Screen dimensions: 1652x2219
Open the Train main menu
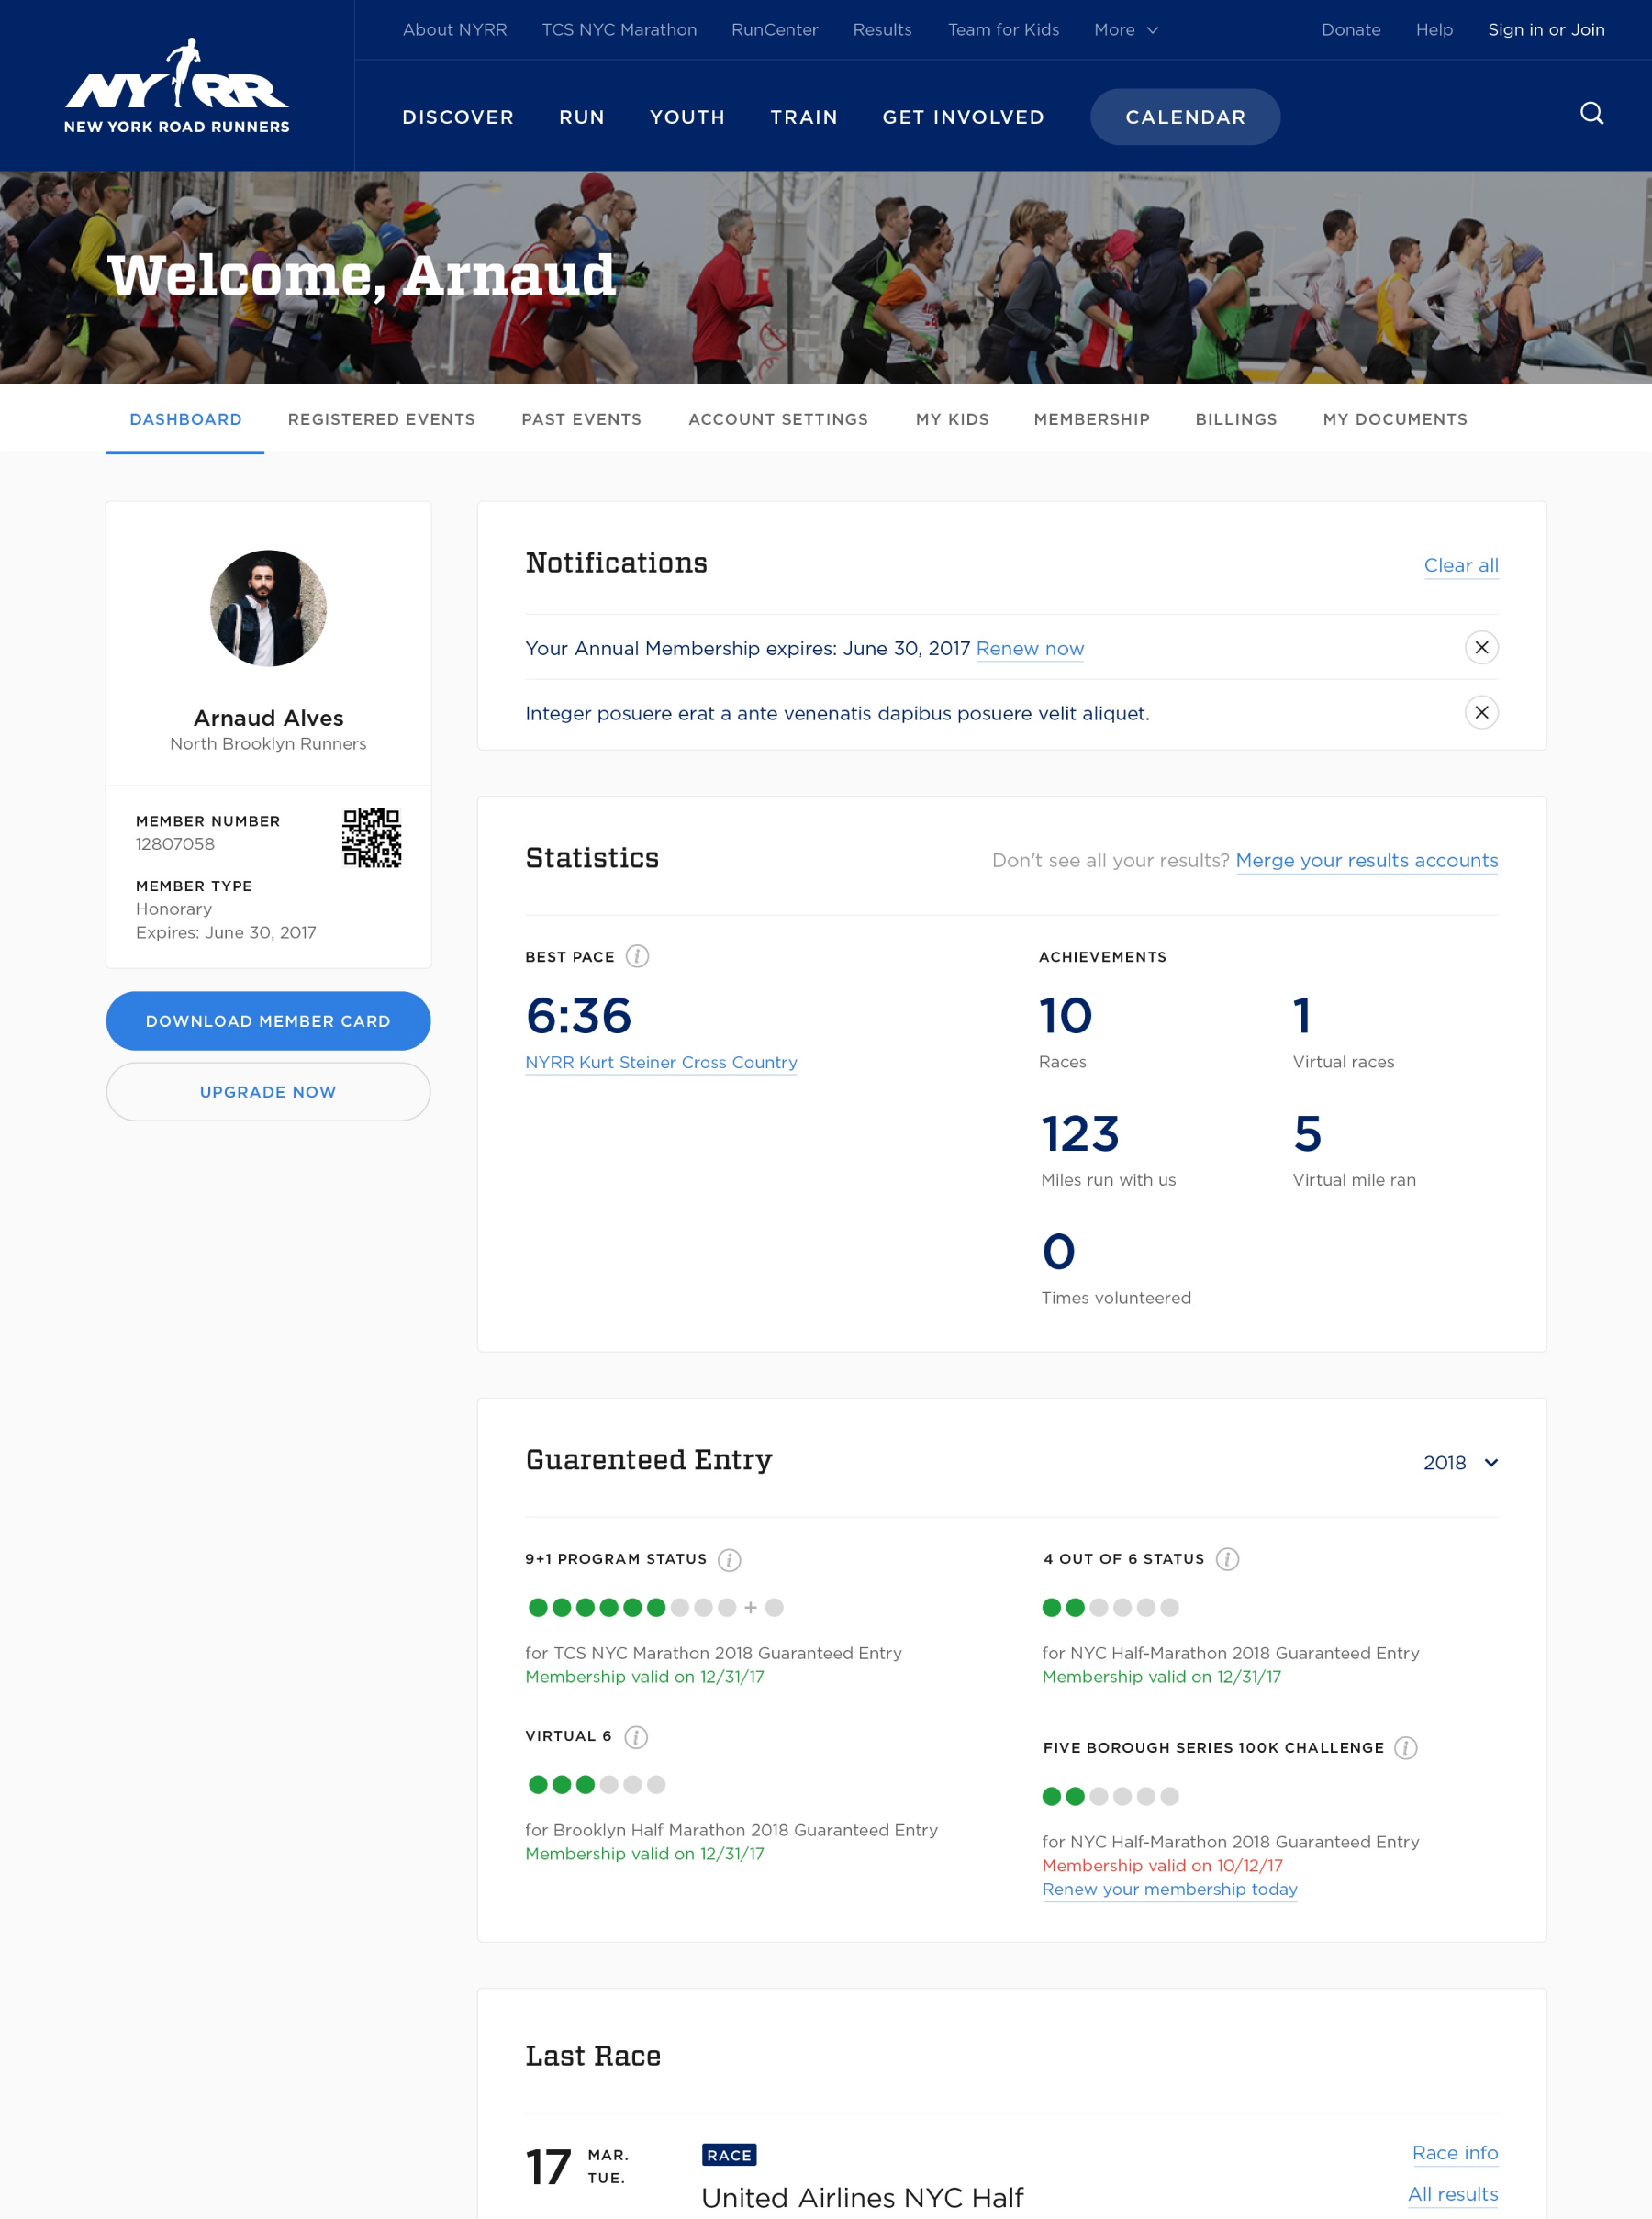point(804,117)
